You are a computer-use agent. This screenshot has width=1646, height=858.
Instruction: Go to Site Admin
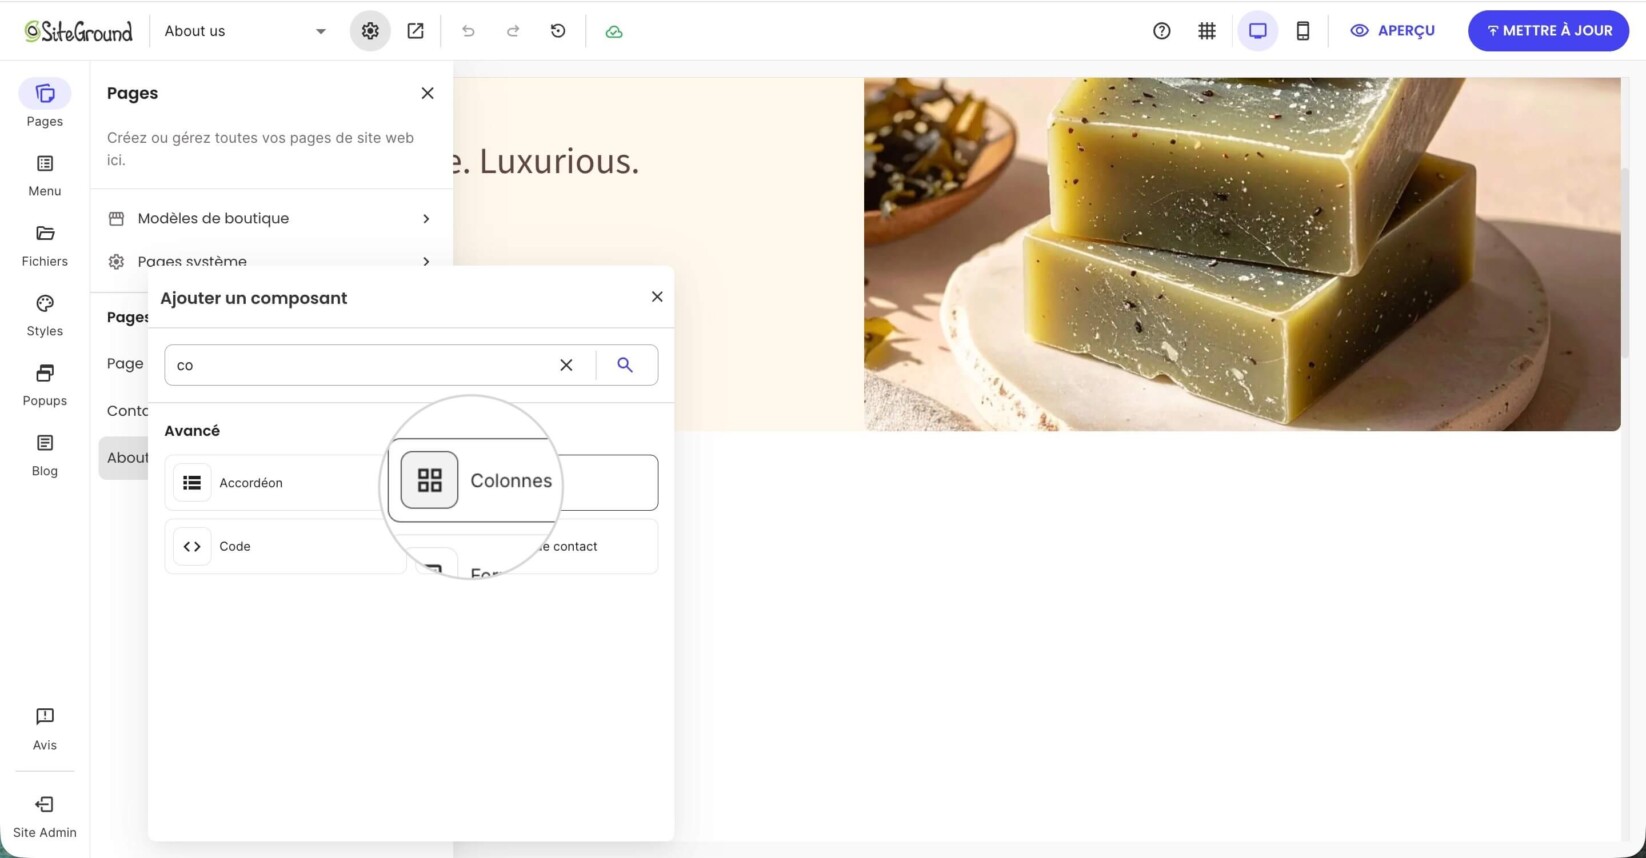(x=45, y=816)
